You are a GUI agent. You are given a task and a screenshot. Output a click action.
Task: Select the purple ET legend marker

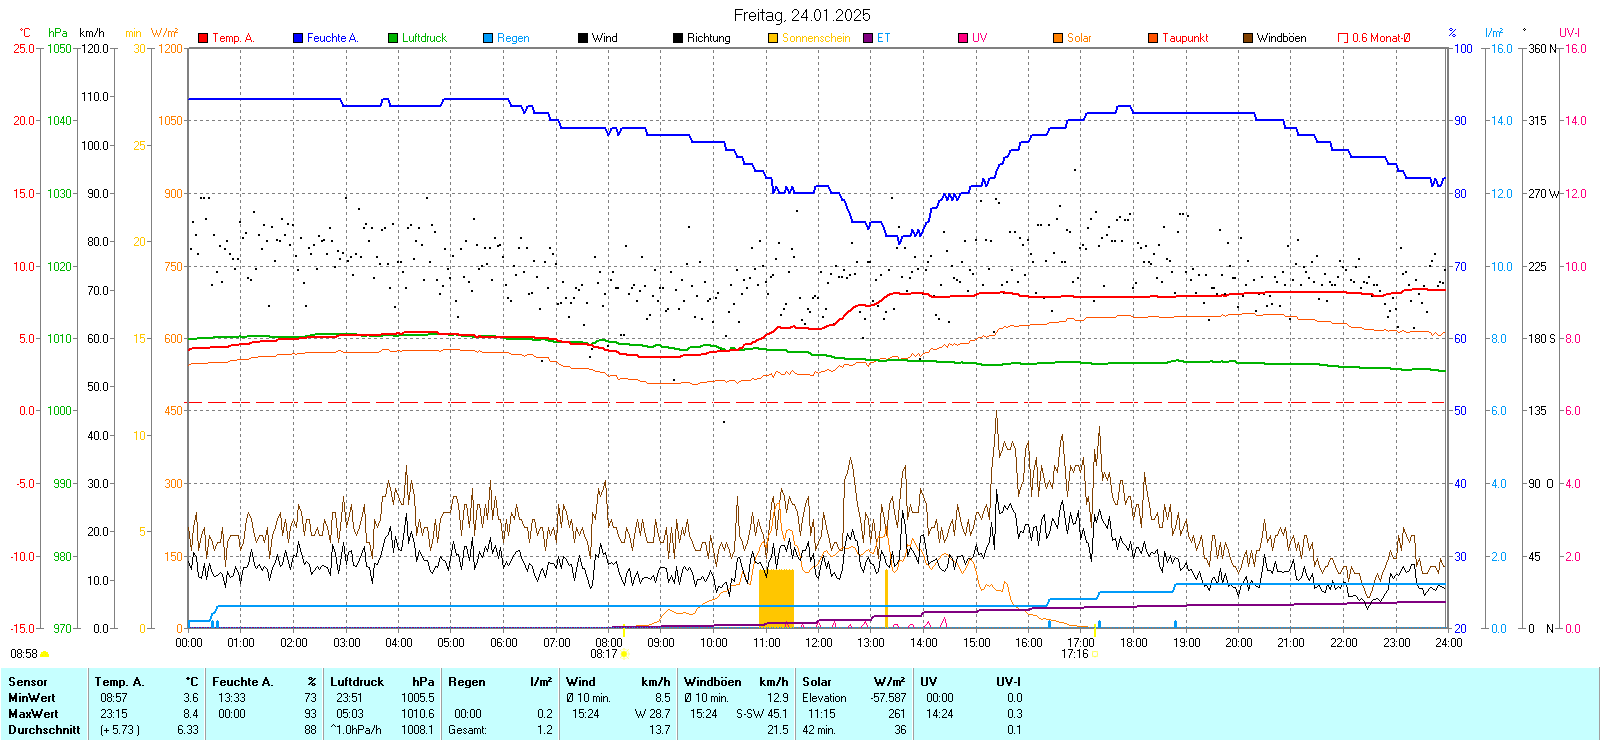[x=868, y=38]
